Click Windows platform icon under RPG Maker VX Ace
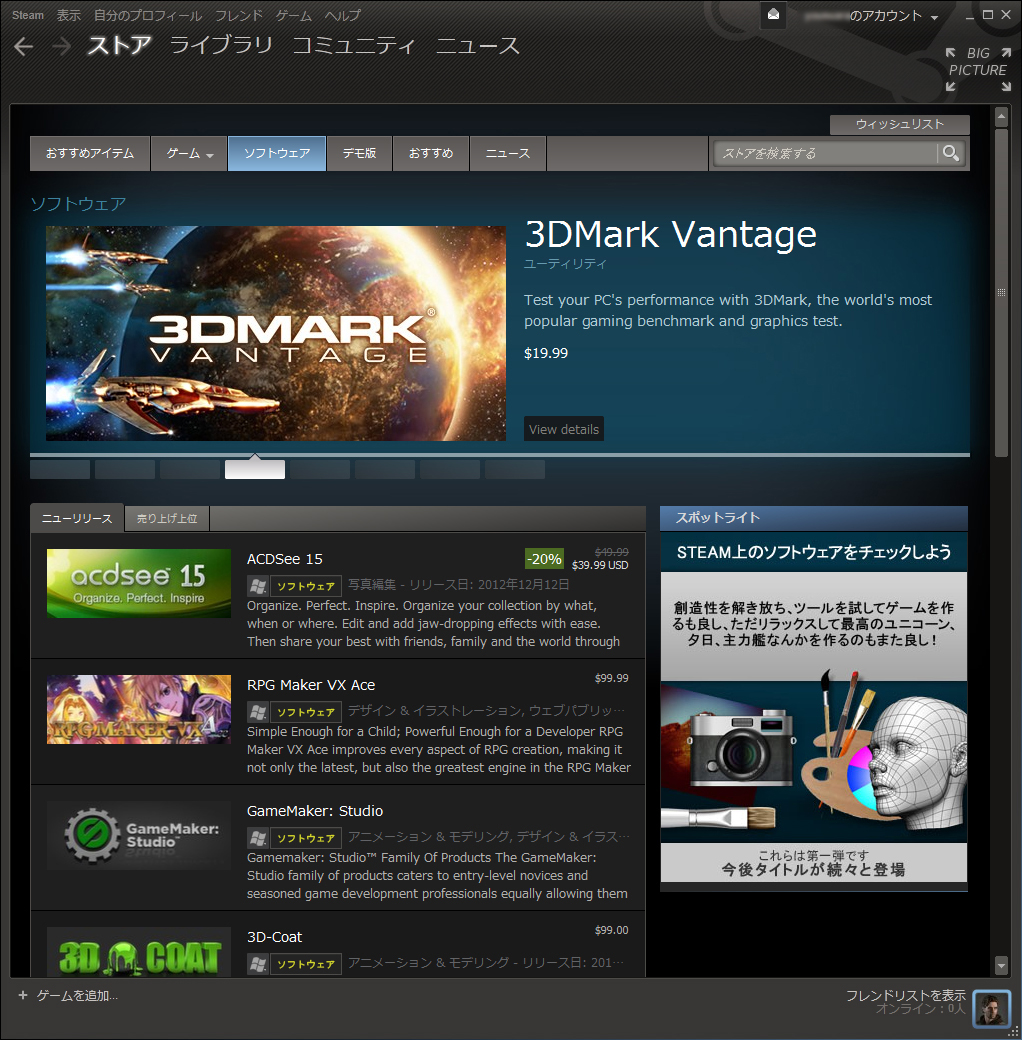Screen dimensions: 1022x1040 click(257, 712)
